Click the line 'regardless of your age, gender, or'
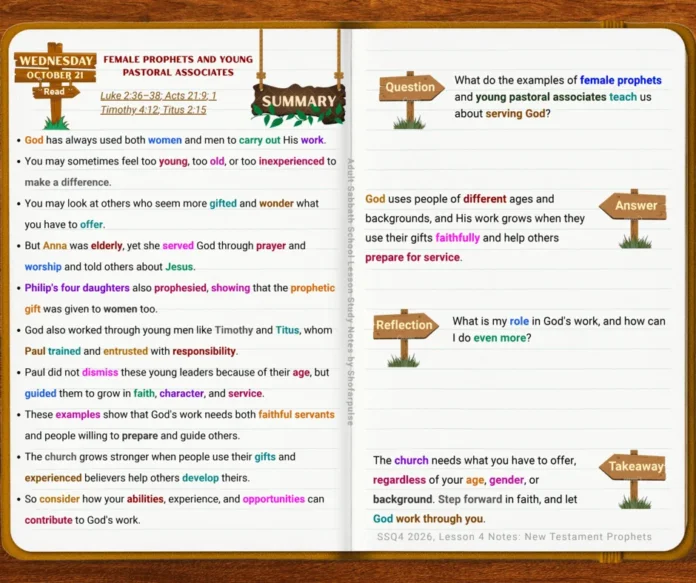This screenshot has width=696, height=583. coord(456,480)
